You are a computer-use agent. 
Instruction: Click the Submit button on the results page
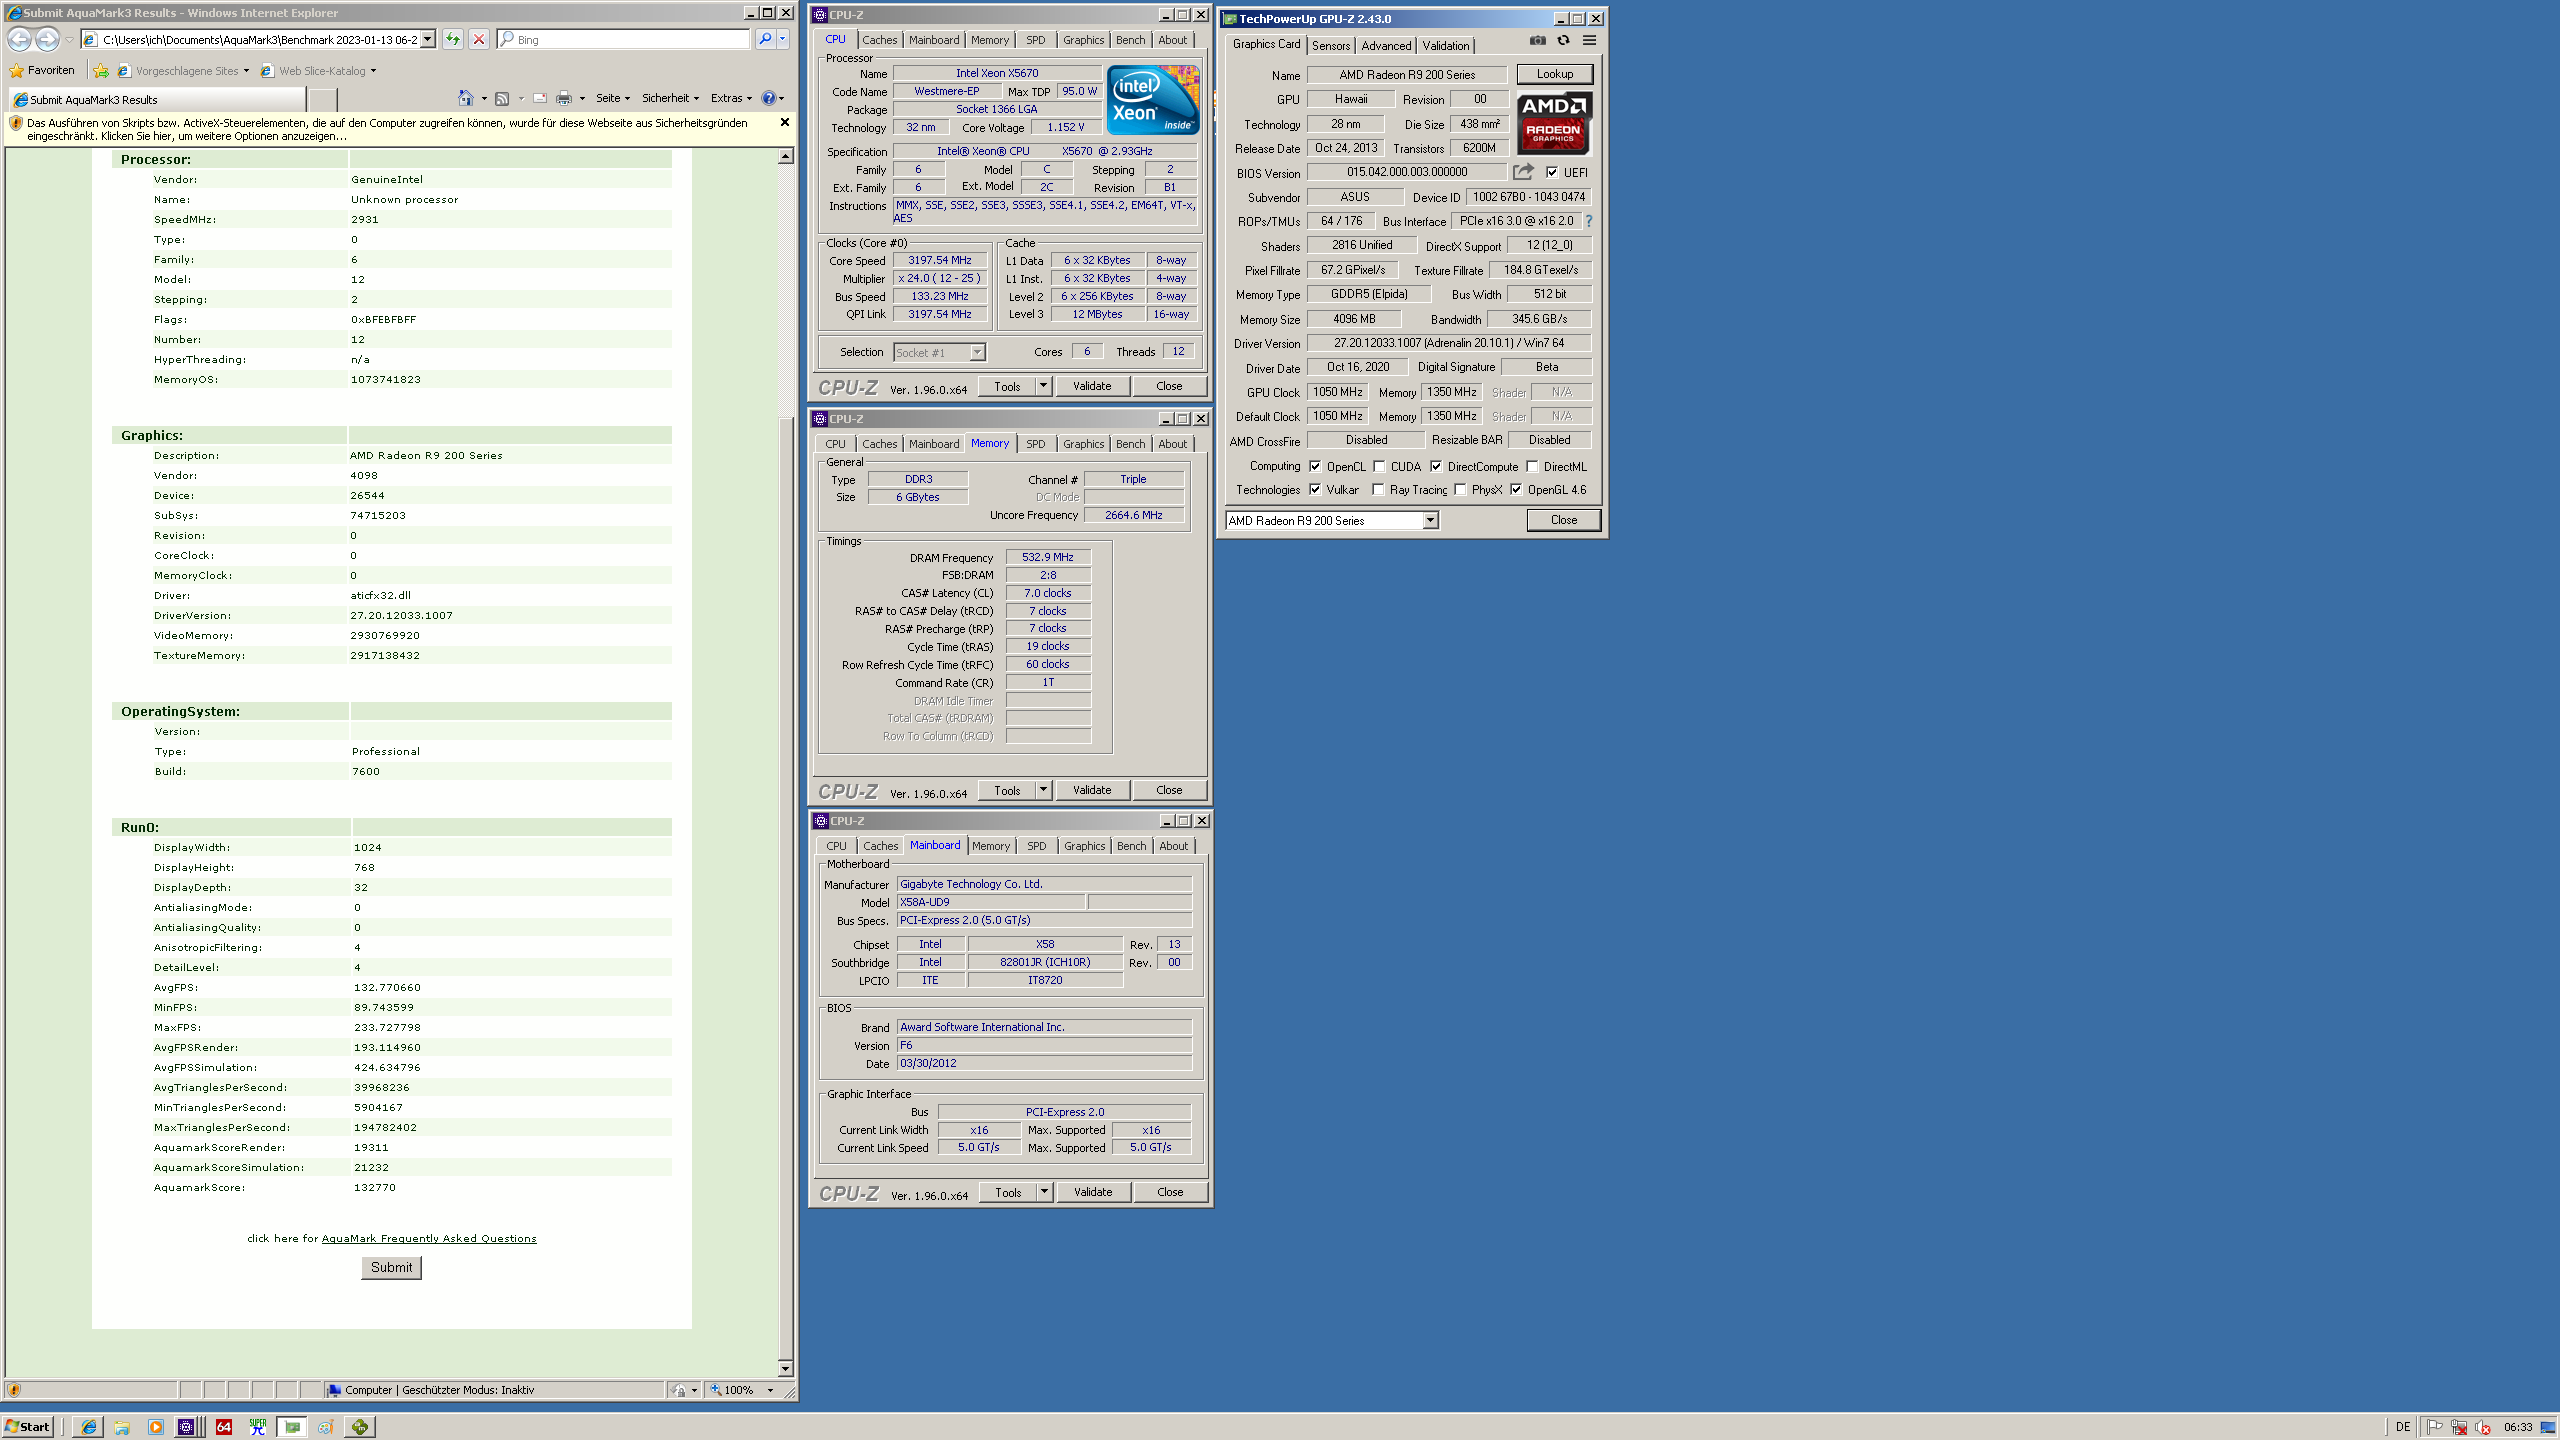tap(391, 1267)
